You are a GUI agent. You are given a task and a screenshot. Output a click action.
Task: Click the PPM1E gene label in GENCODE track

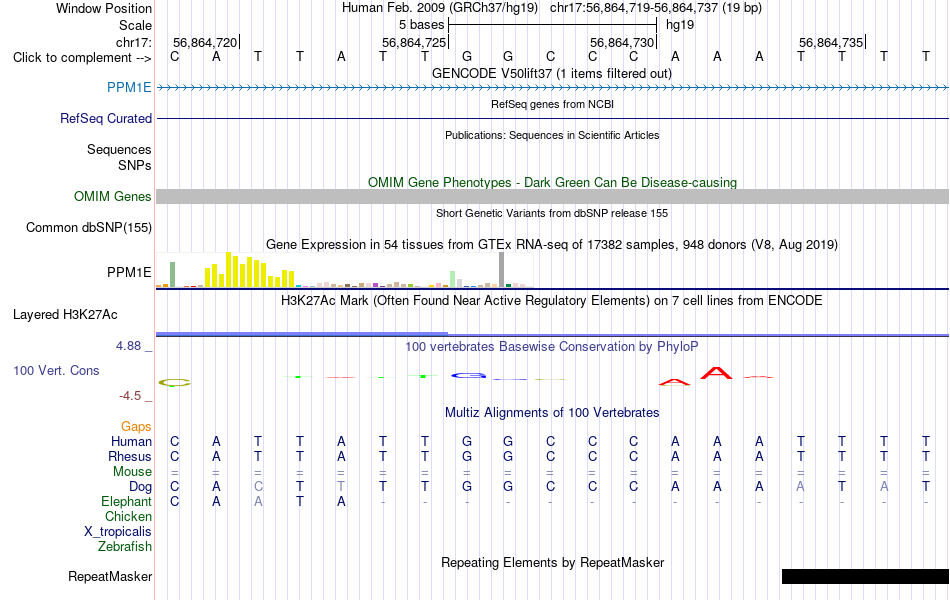tap(129, 87)
